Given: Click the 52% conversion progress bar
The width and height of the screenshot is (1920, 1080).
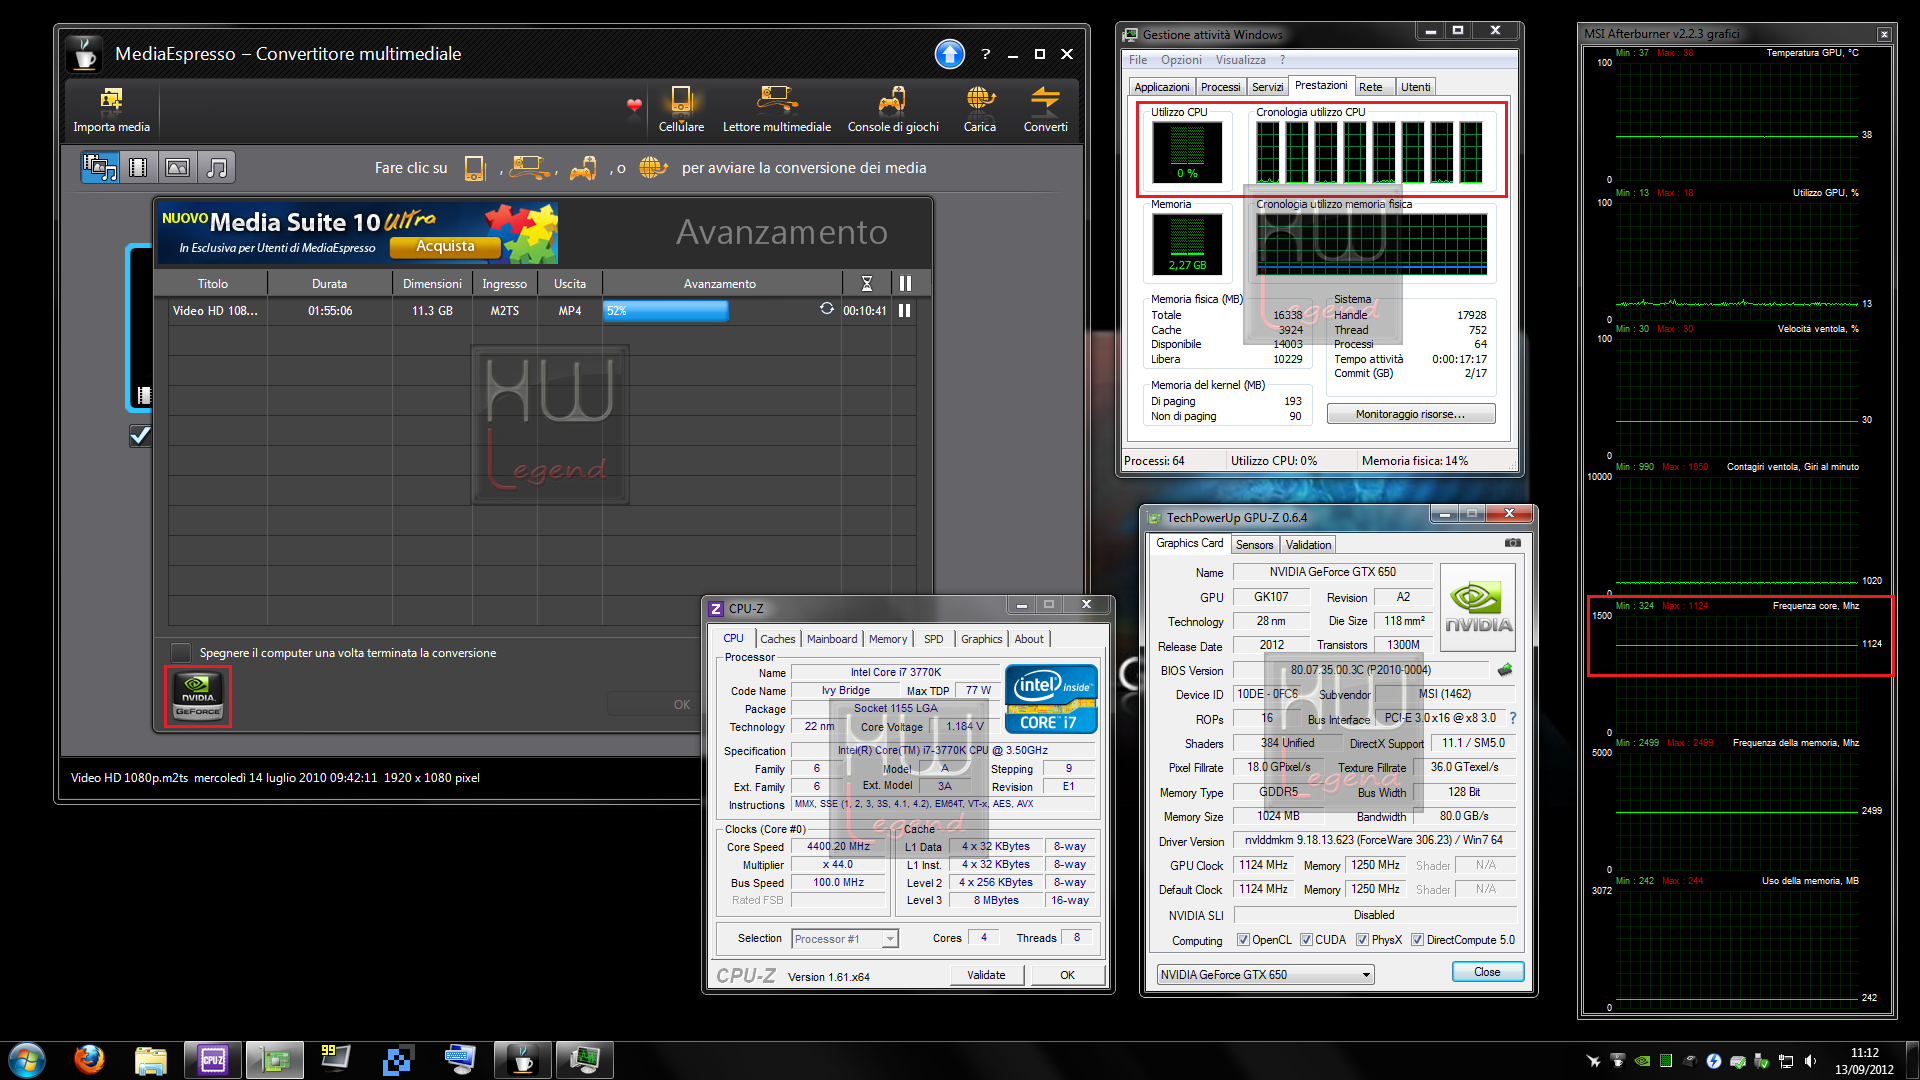Looking at the screenshot, I should click(x=665, y=311).
